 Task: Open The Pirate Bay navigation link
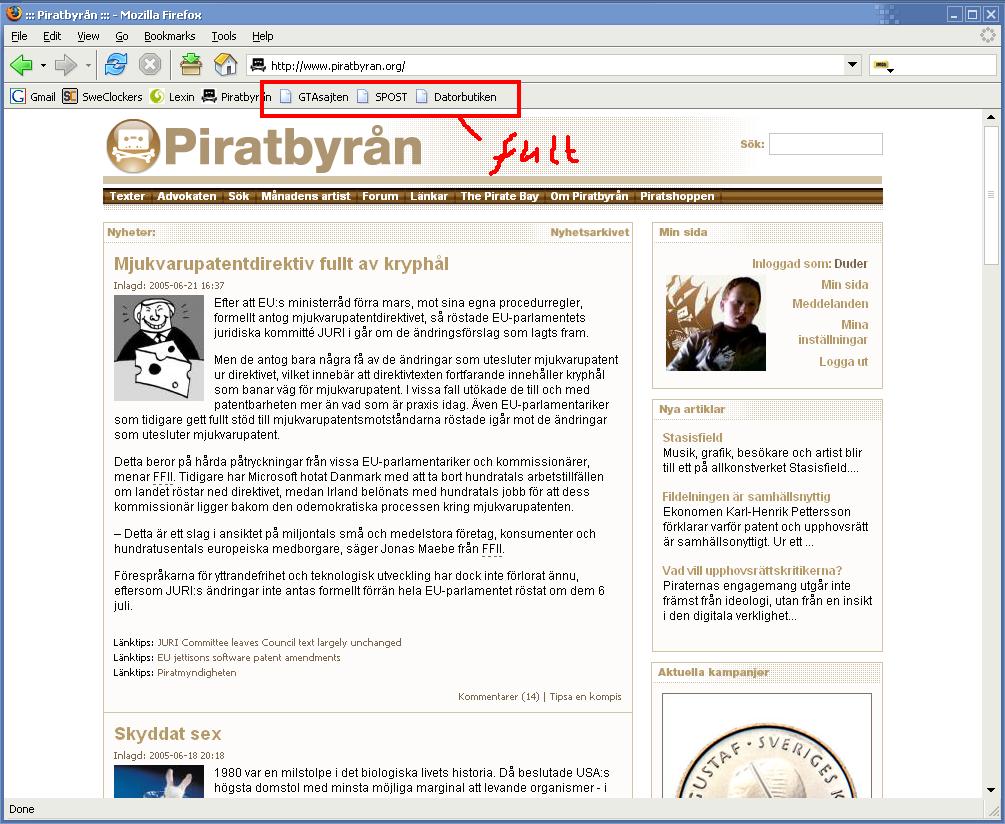coord(499,196)
